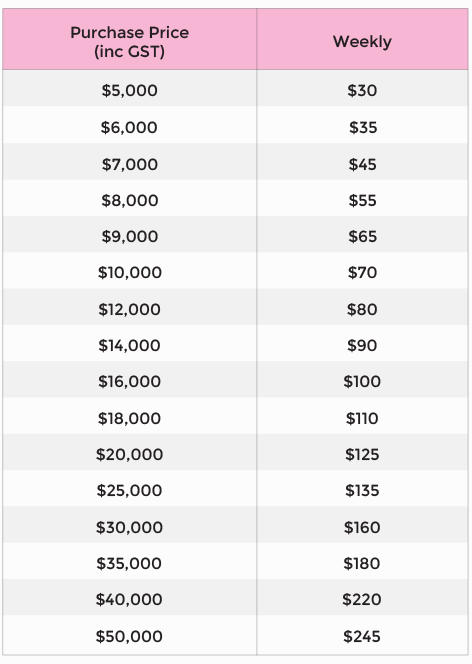472x664 pixels.
Task: Select the $30,000 purchase price
Action: pos(130,527)
